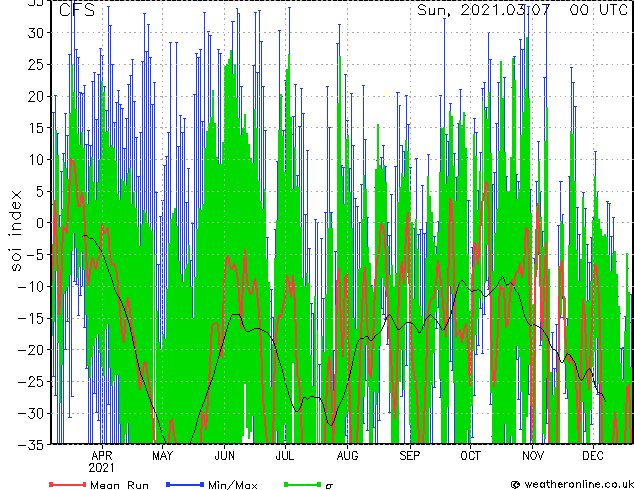Click the soi index axis title
The height and width of the screenshot is (490, 634).
point(15,231)
